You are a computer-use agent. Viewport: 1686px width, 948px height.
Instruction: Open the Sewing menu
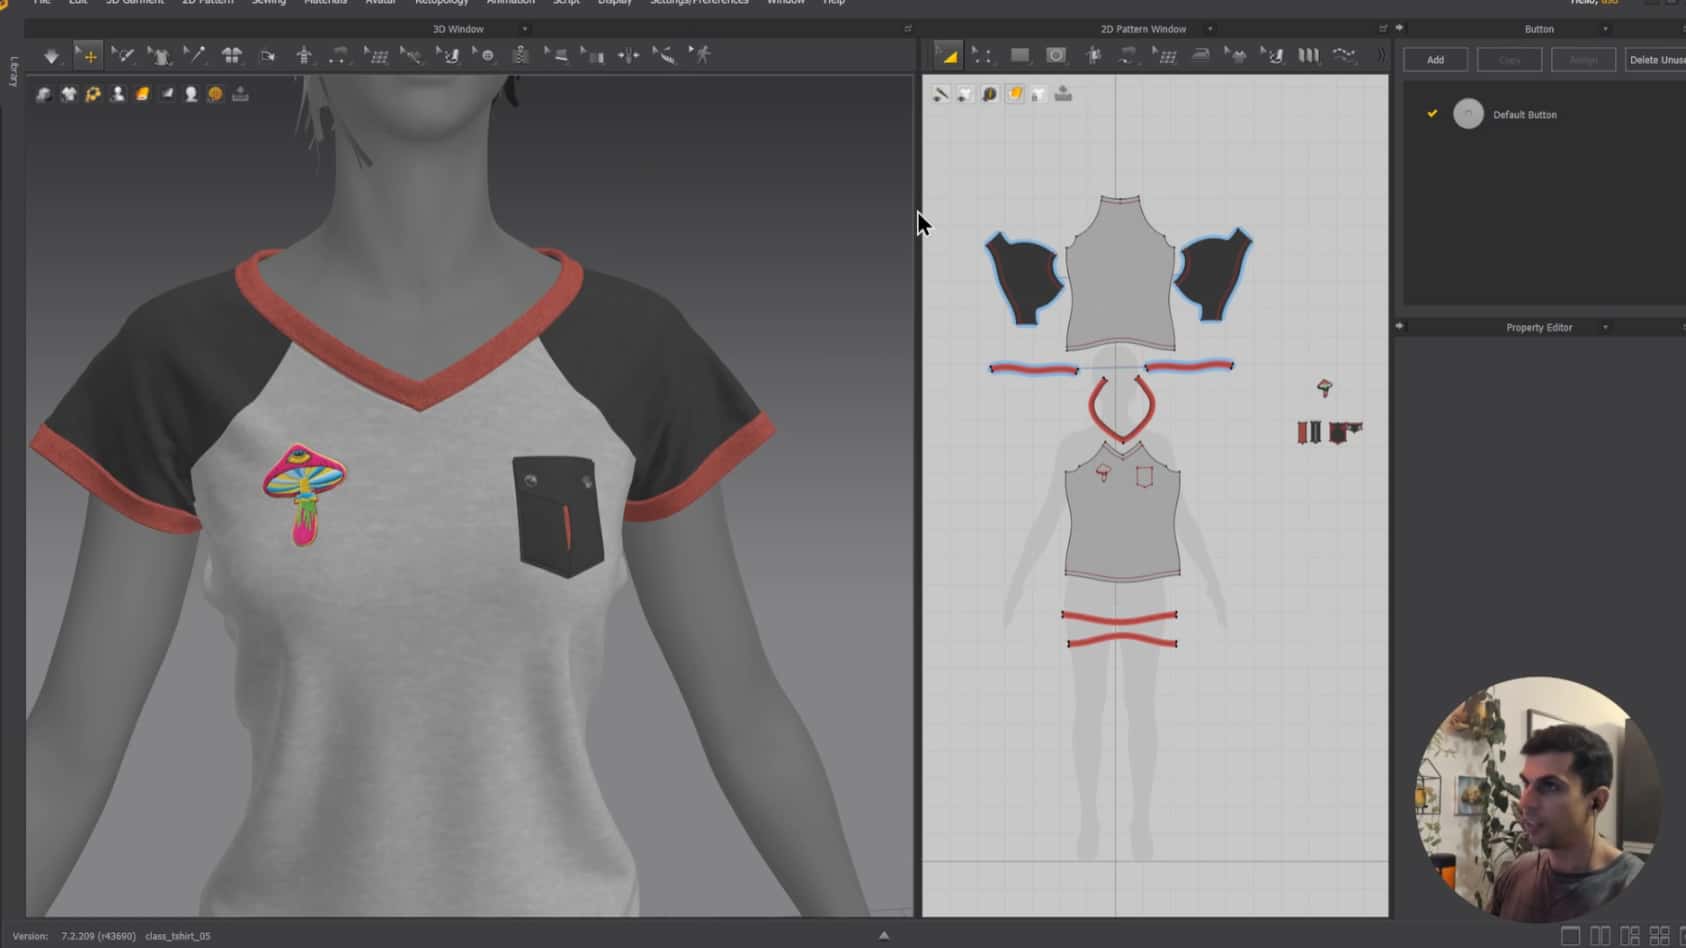(x=268, y=2)
